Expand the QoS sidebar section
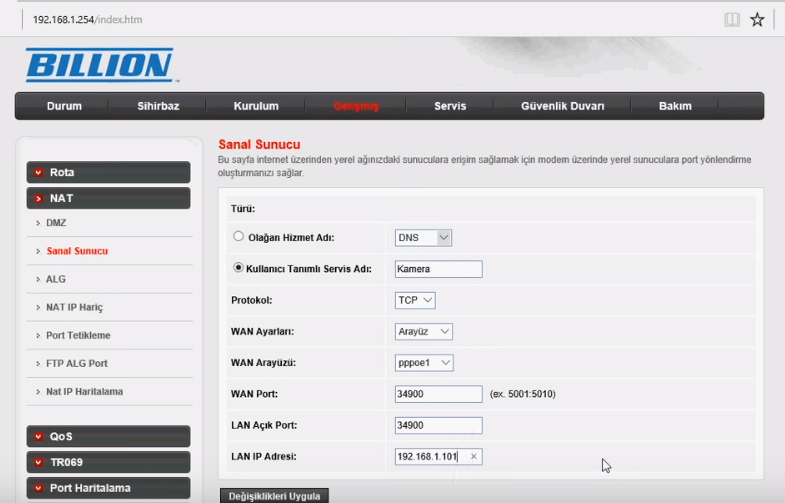785x503 pixels. (x=109, y=436)
